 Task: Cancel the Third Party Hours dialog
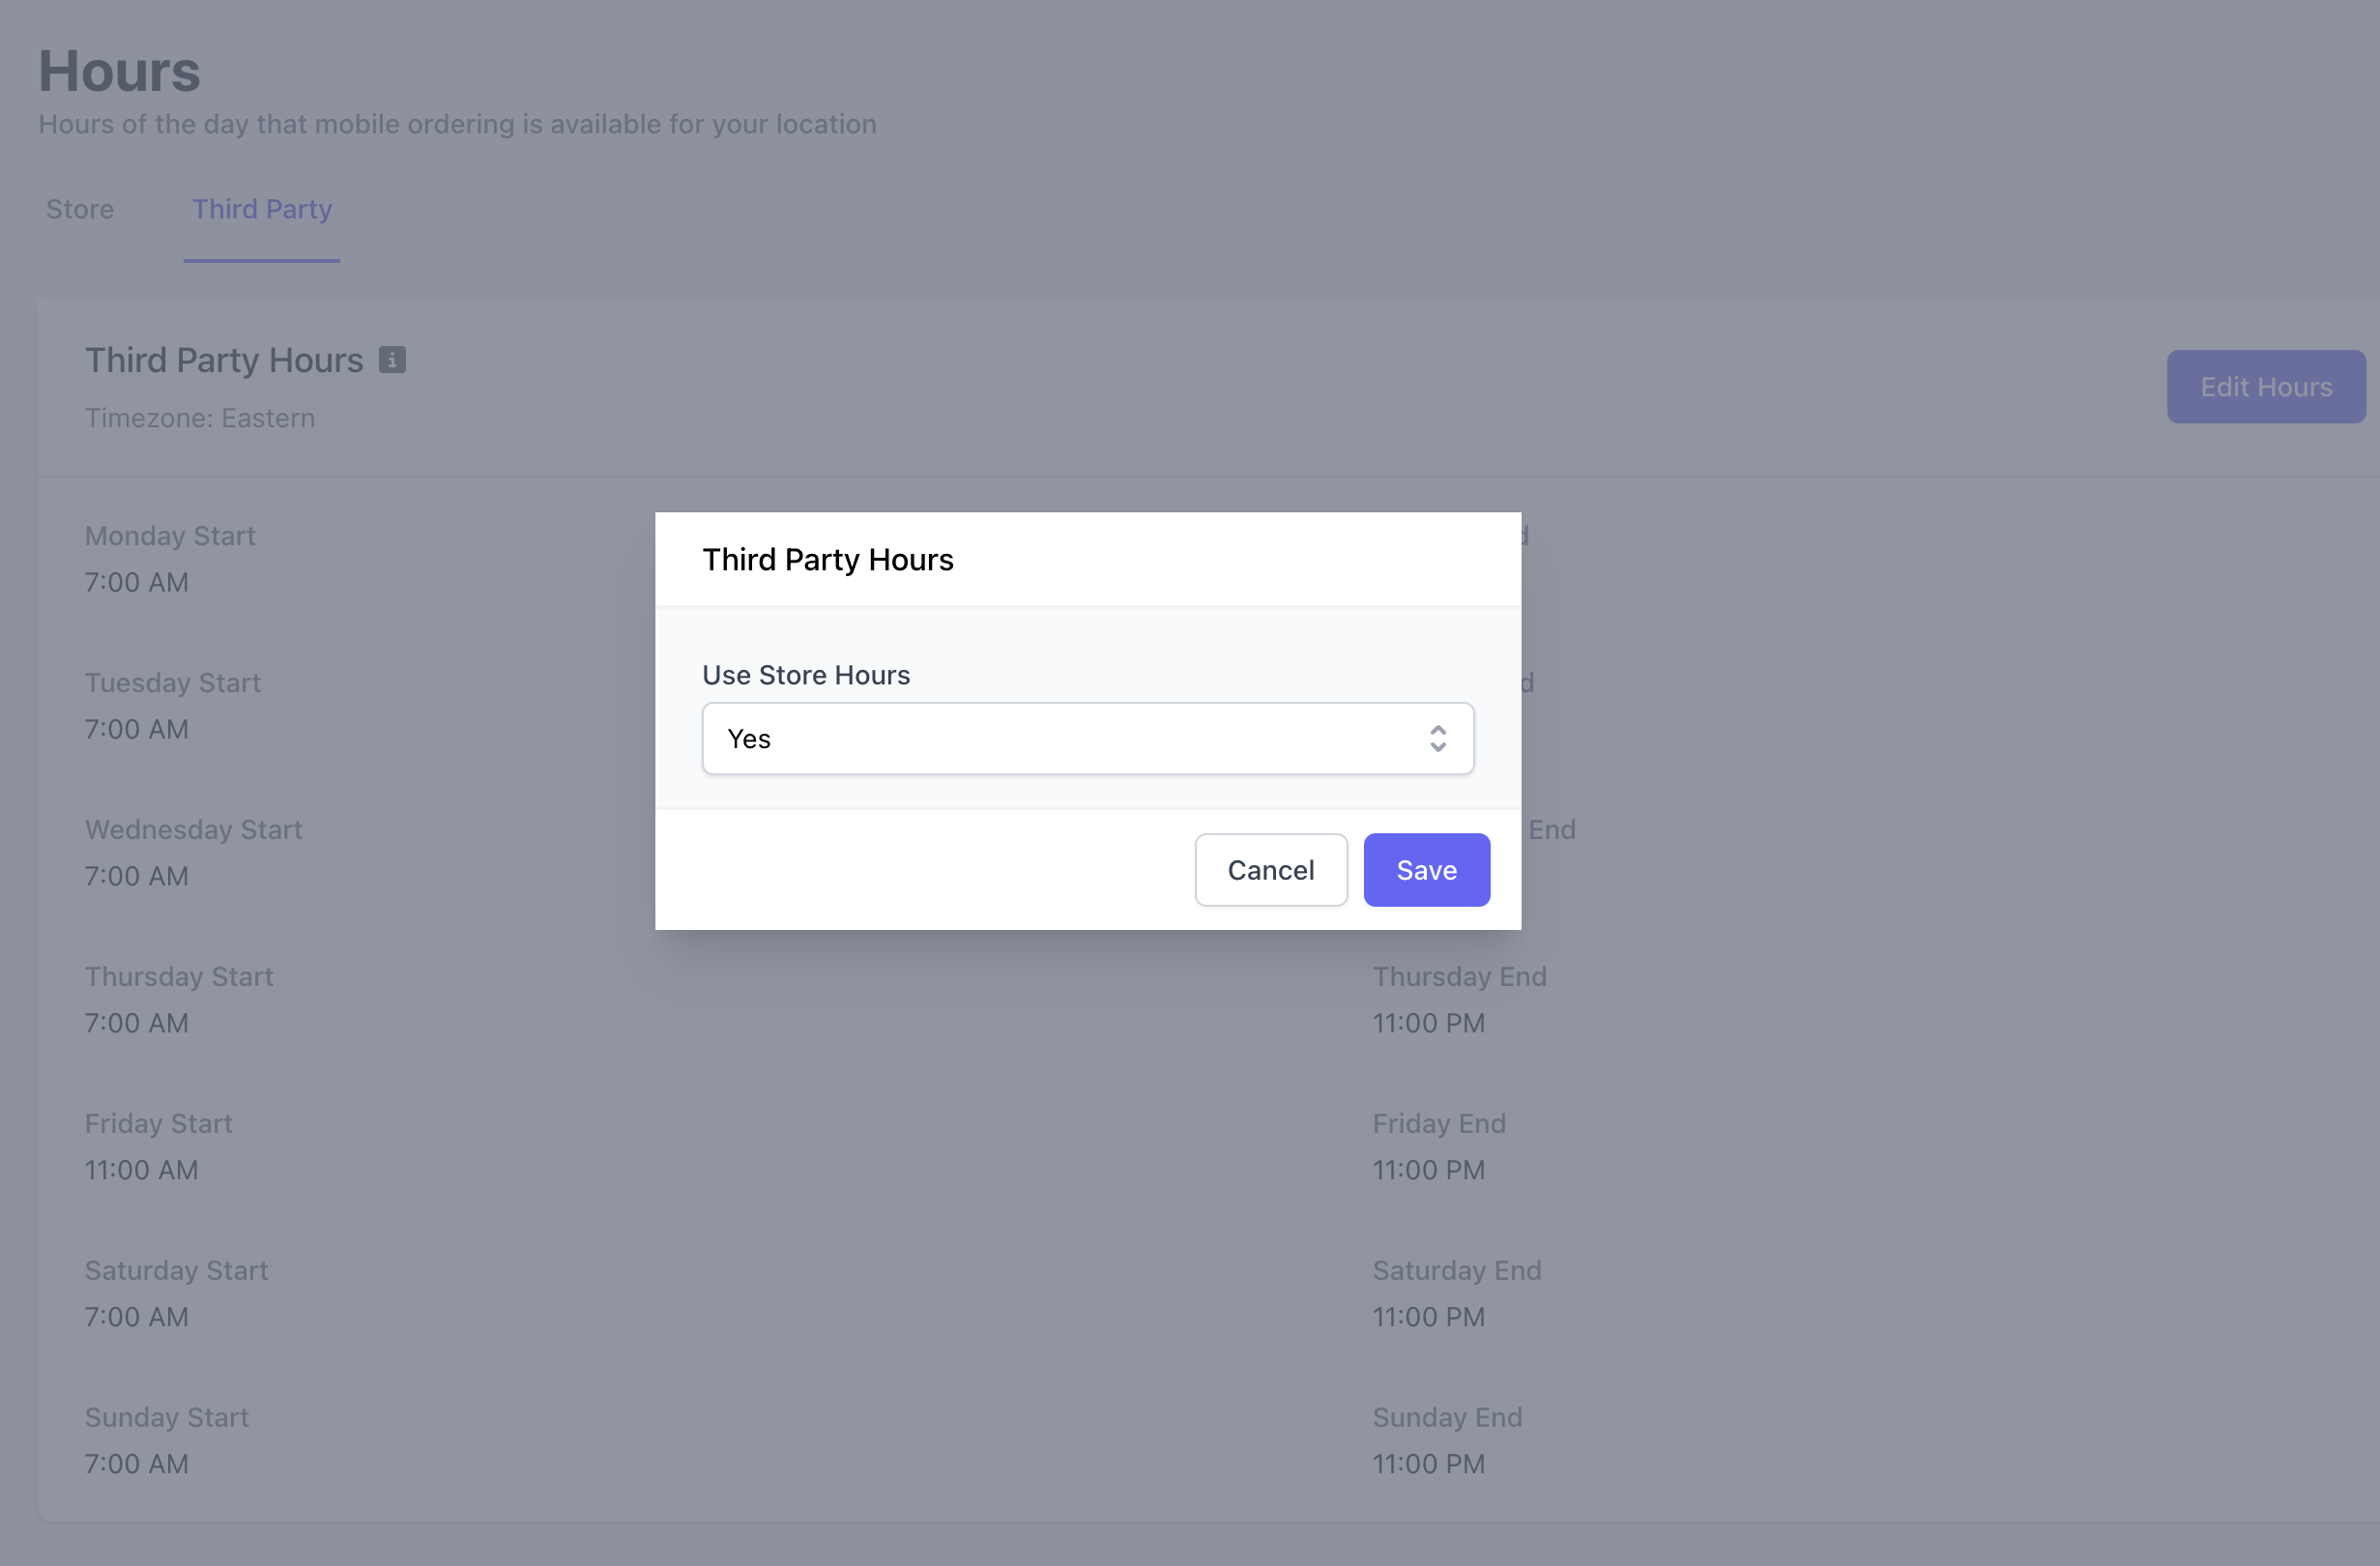point(1271,870)
